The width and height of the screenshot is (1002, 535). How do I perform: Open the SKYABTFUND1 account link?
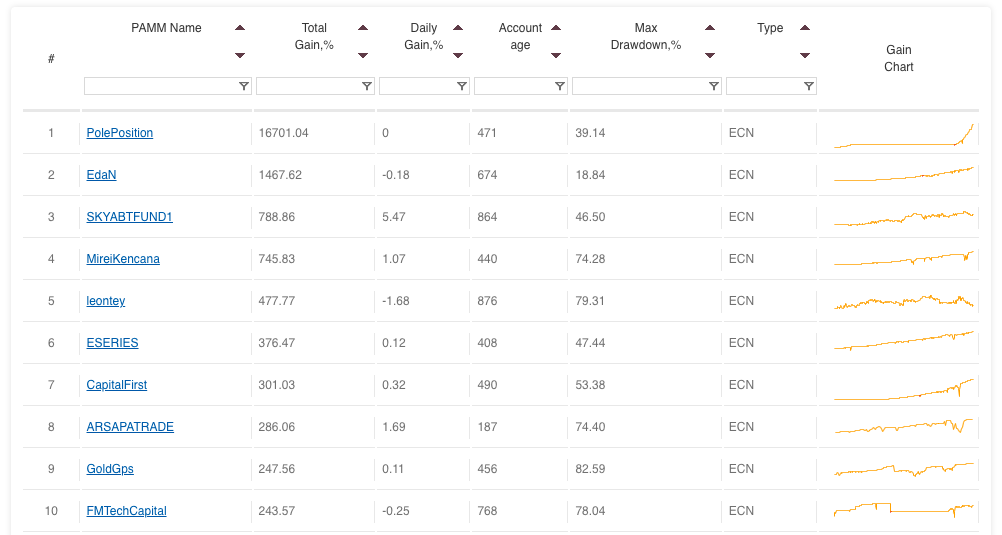129,217
